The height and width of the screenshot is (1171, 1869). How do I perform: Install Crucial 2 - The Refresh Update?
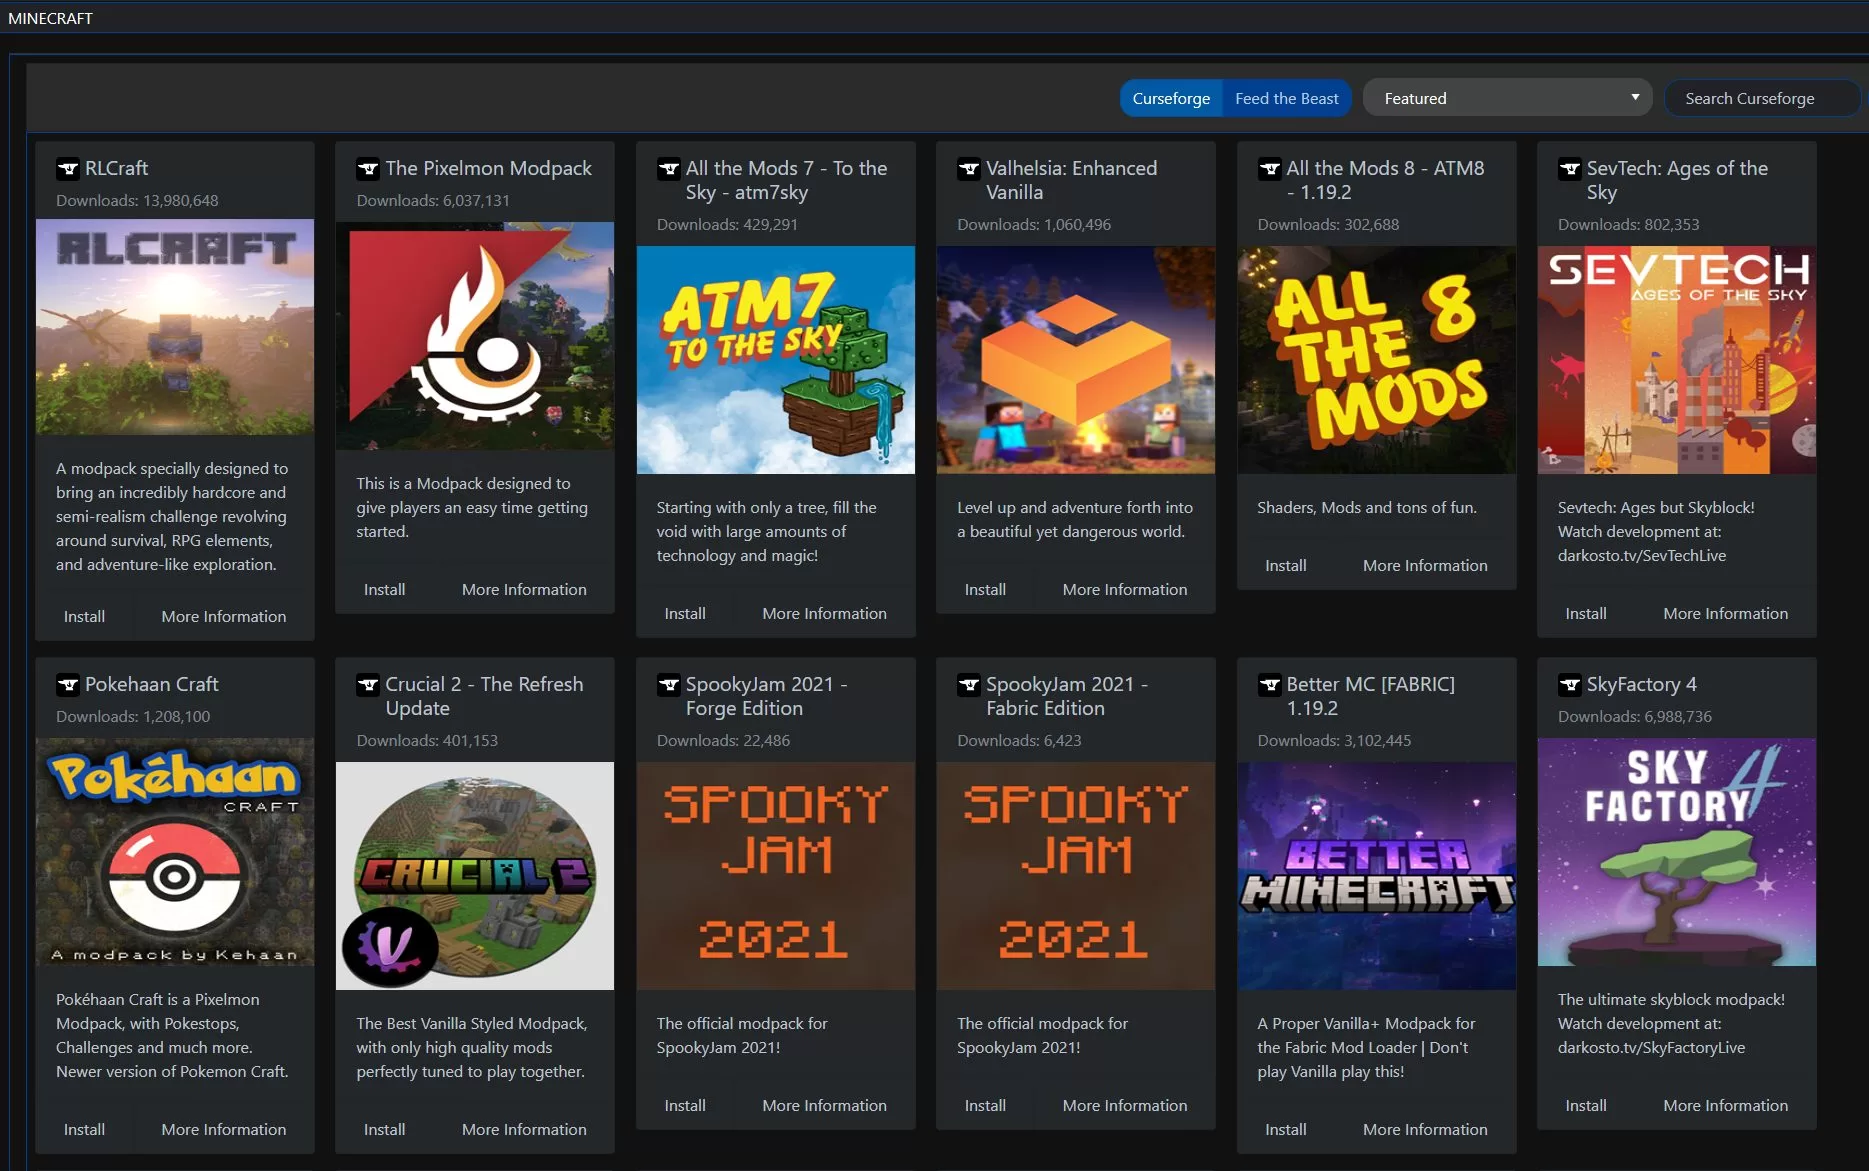(x=384, y=1130)
